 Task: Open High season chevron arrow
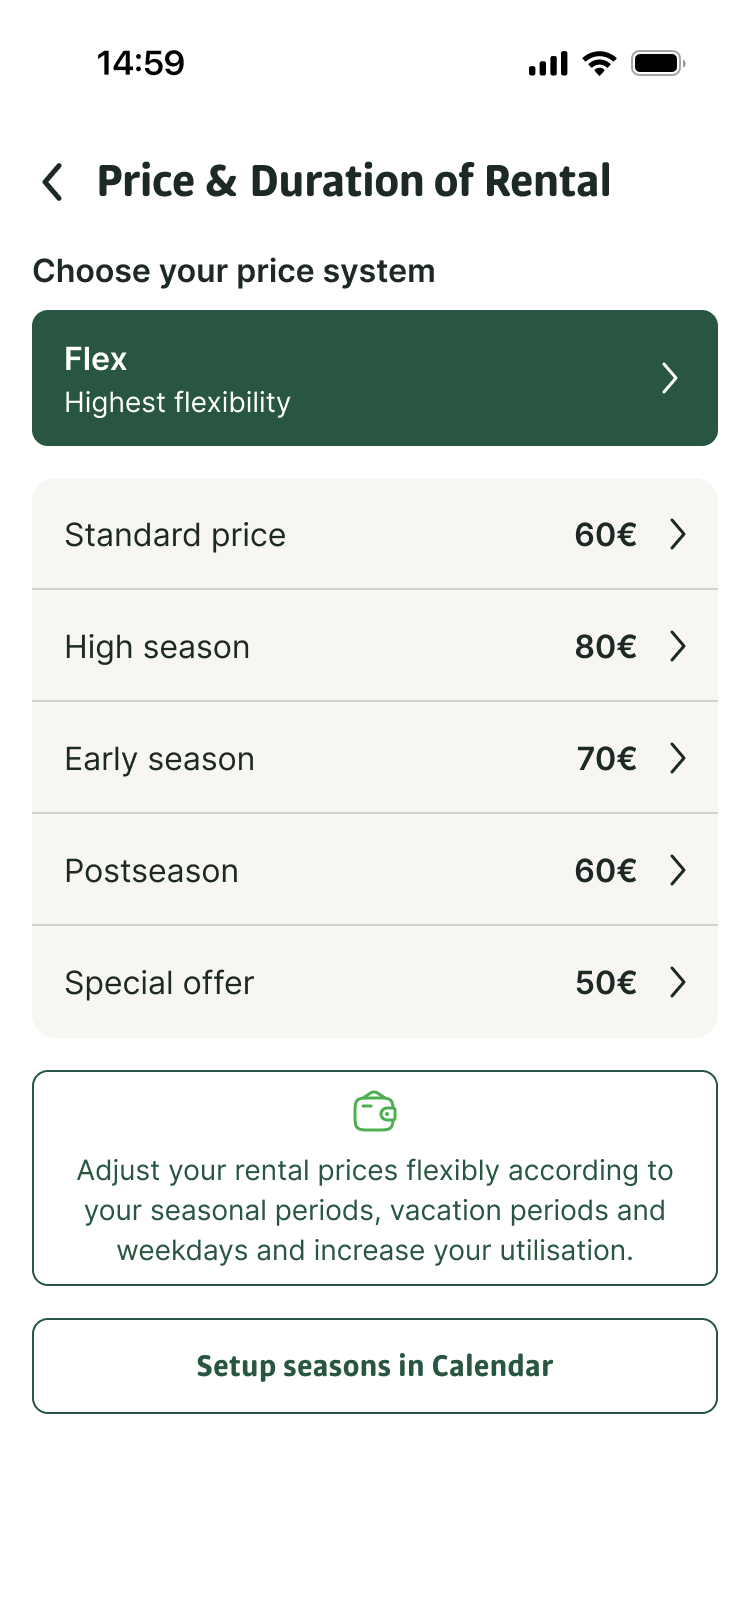coord(678,647)
